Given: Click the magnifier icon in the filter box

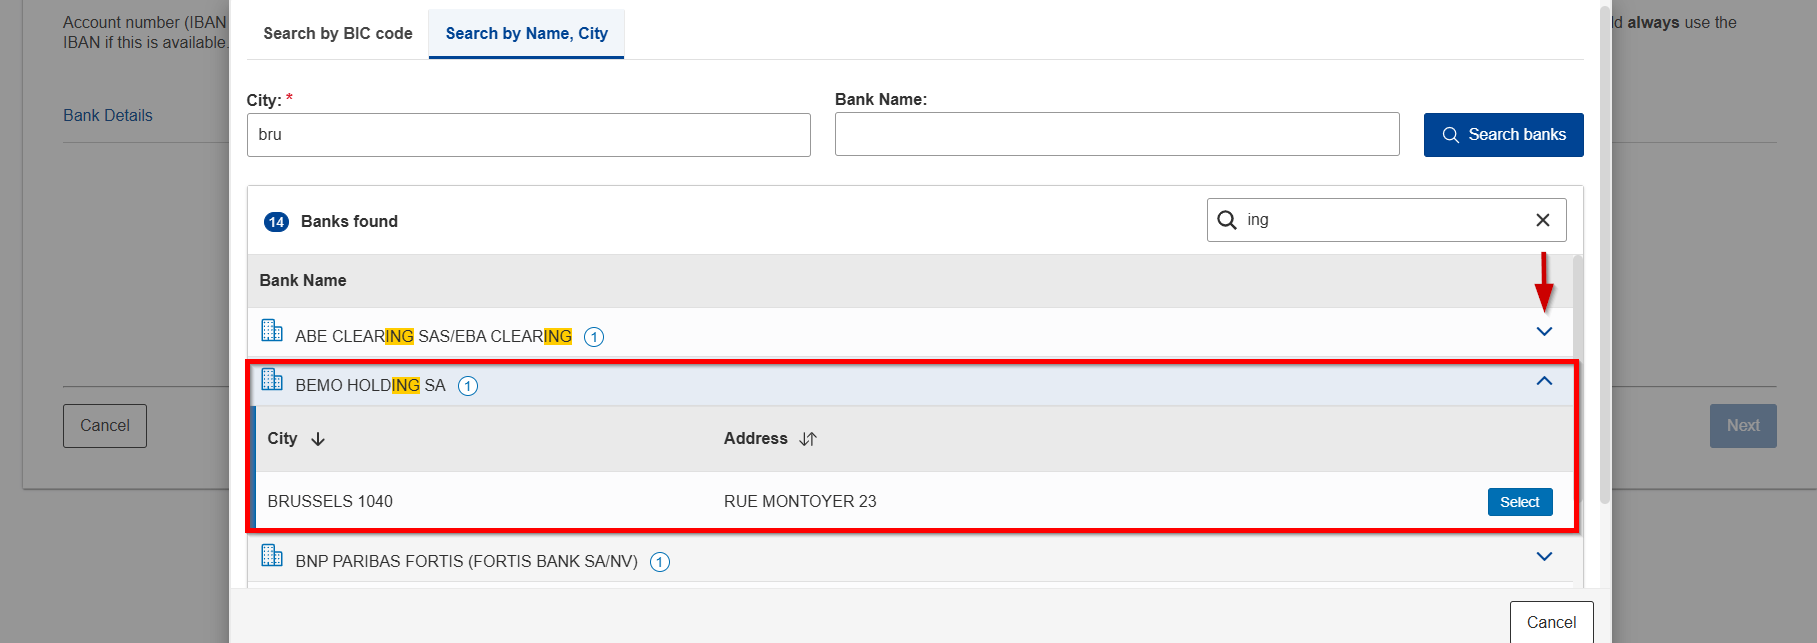Looking at the screenshot, I should 1227,220.
